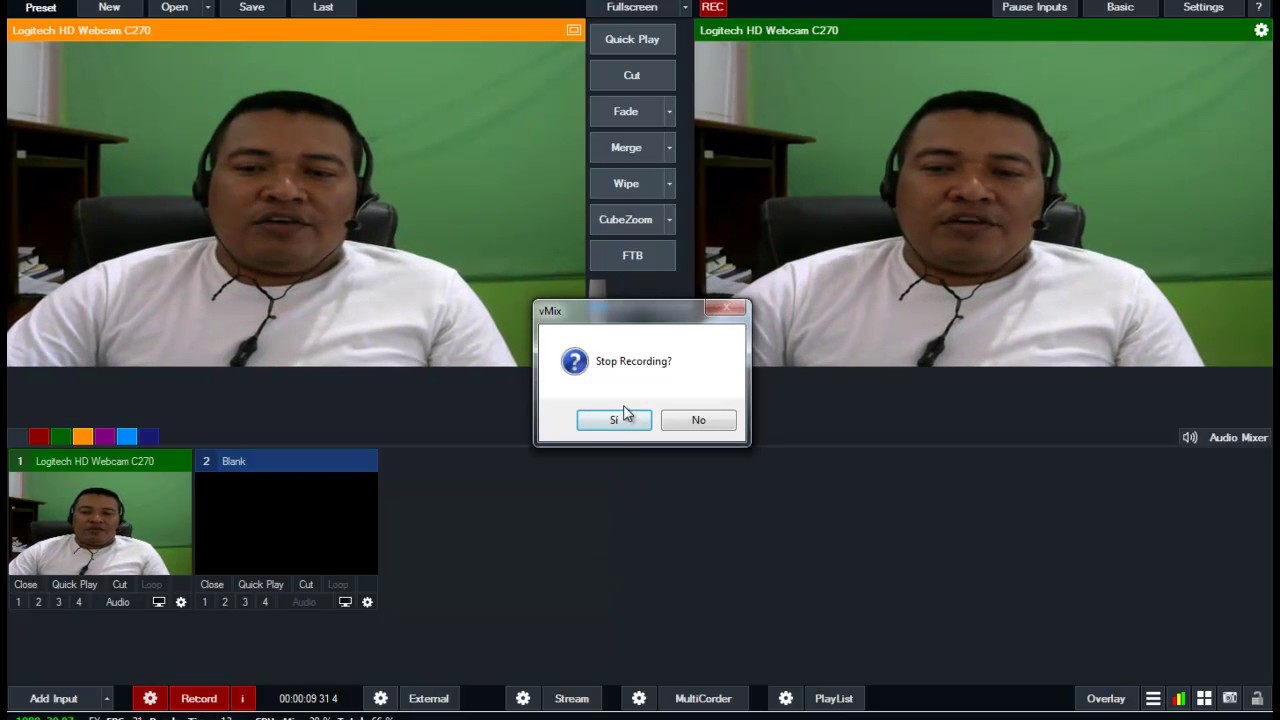Take a snapshot with camera icon

coord(1230,698)
